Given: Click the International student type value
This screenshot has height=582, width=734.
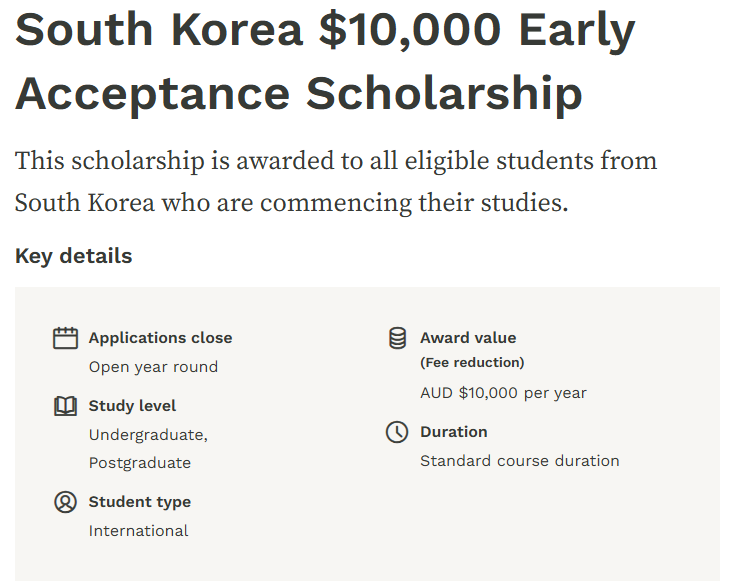Looking at the screenshot, I should [139, 531].
